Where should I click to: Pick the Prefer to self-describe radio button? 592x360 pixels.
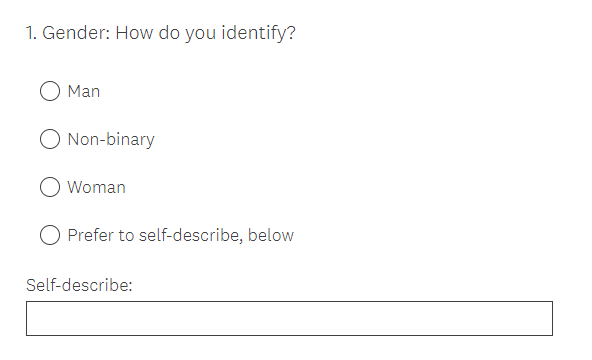tap(50, 235)
